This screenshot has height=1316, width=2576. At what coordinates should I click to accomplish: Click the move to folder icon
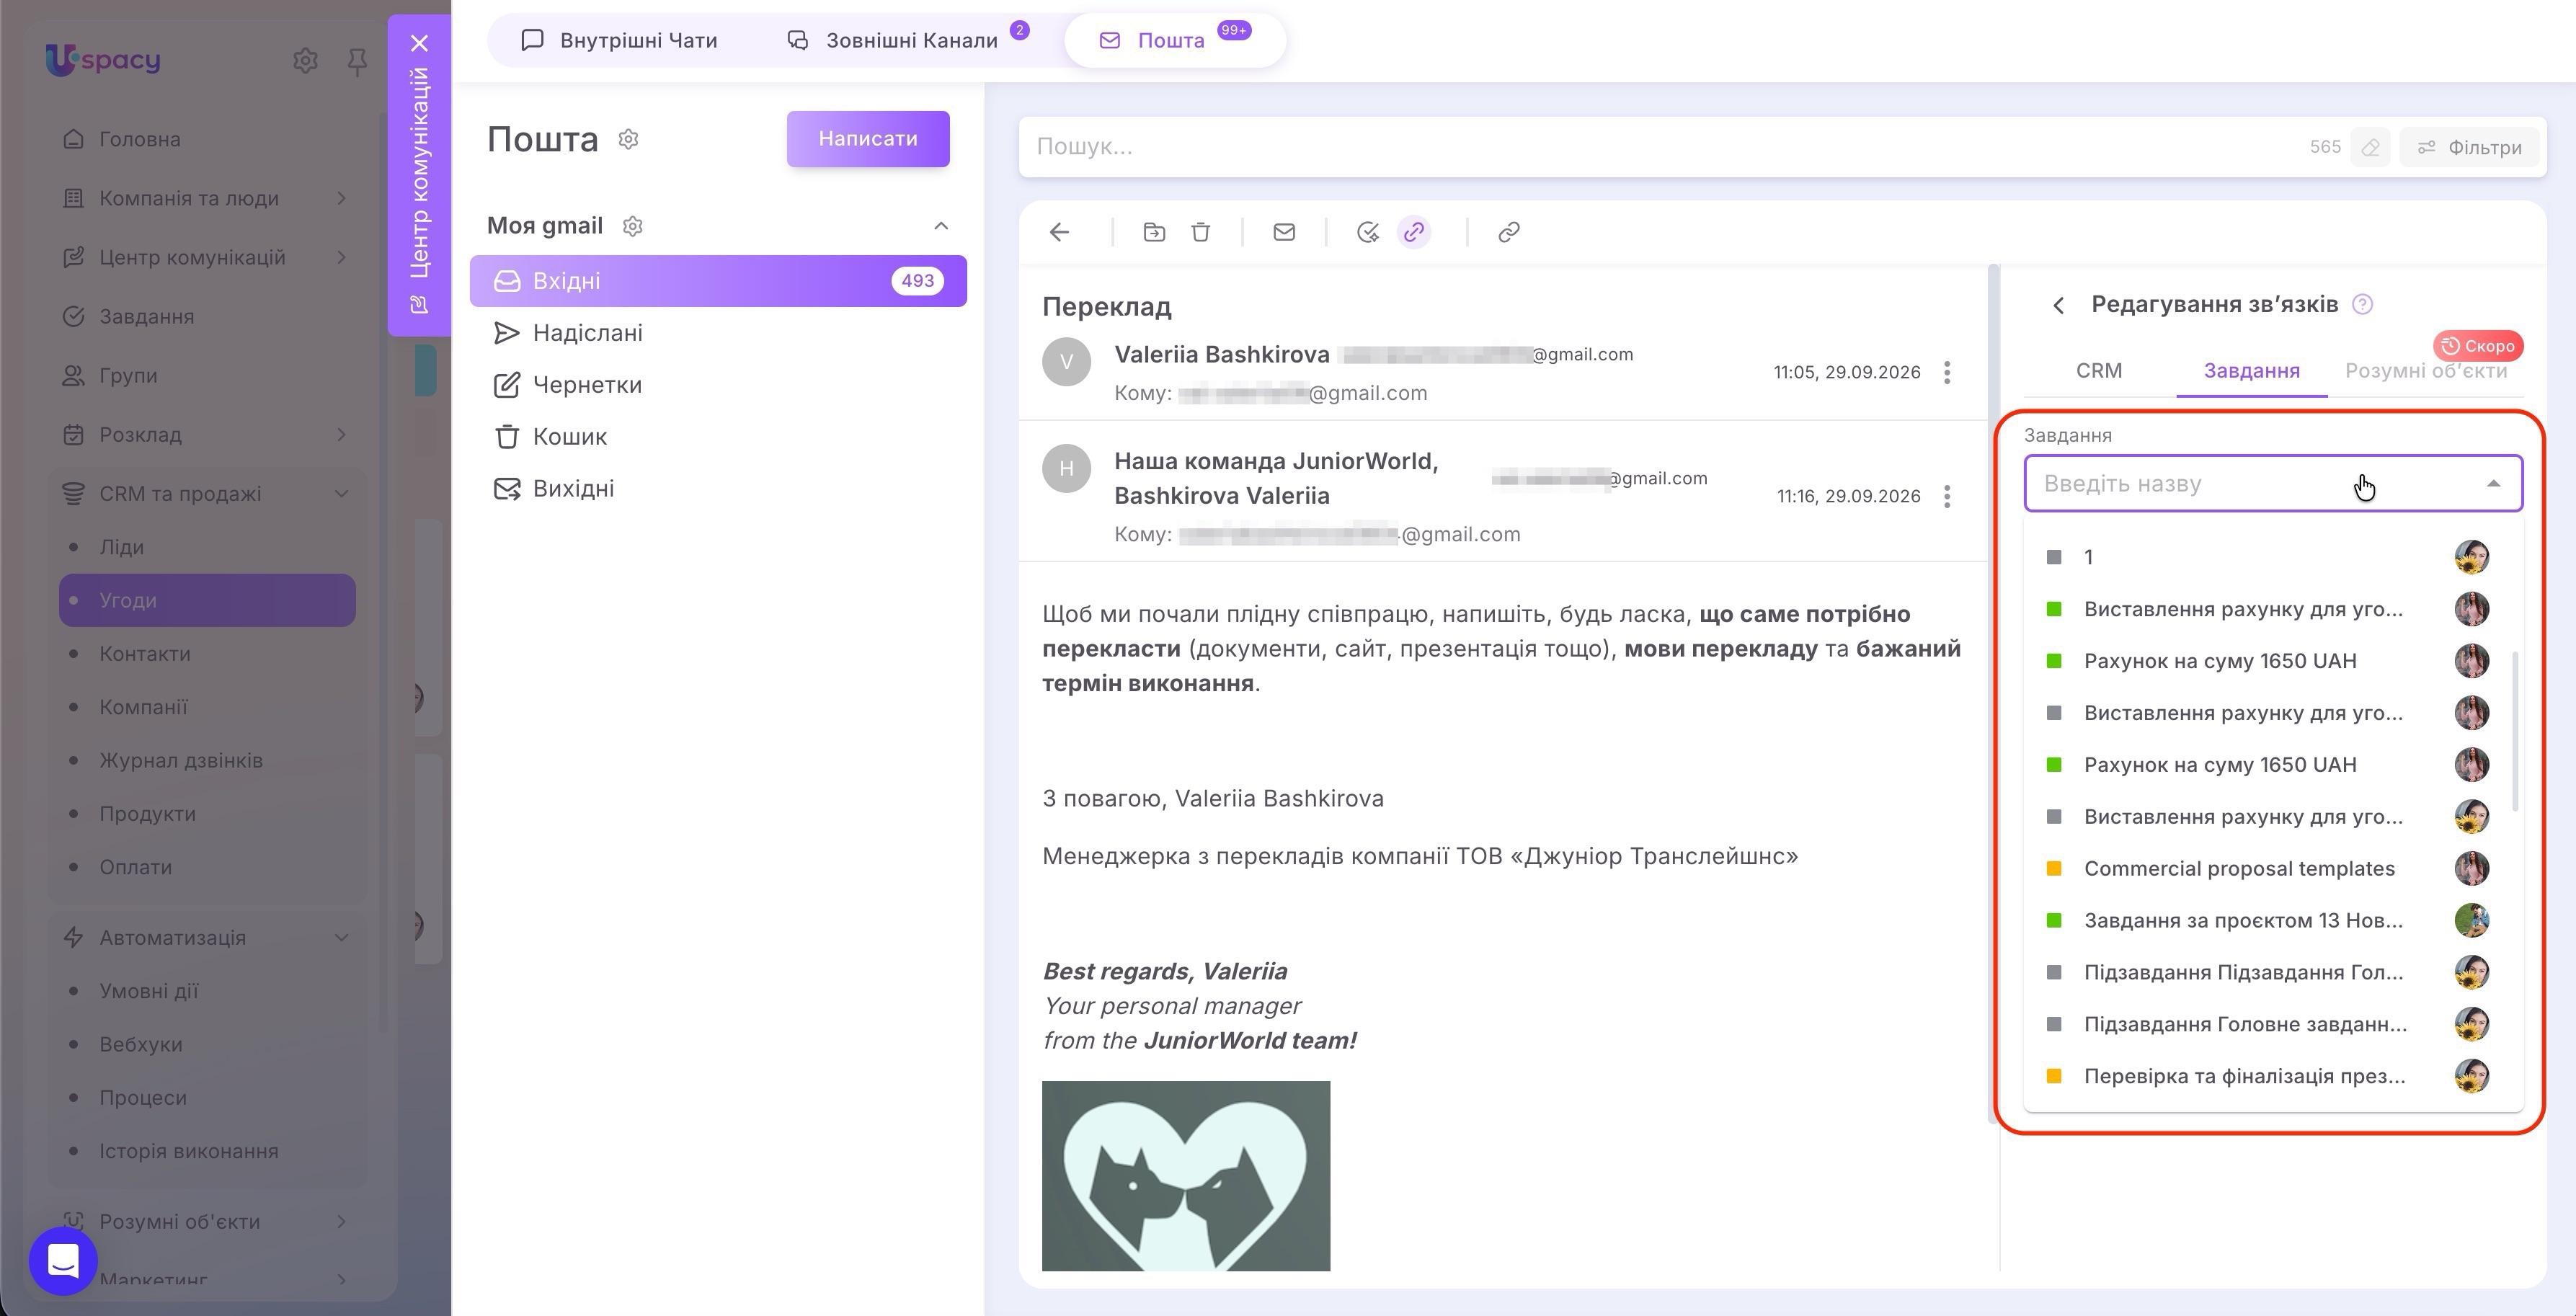click(1154, 232)
